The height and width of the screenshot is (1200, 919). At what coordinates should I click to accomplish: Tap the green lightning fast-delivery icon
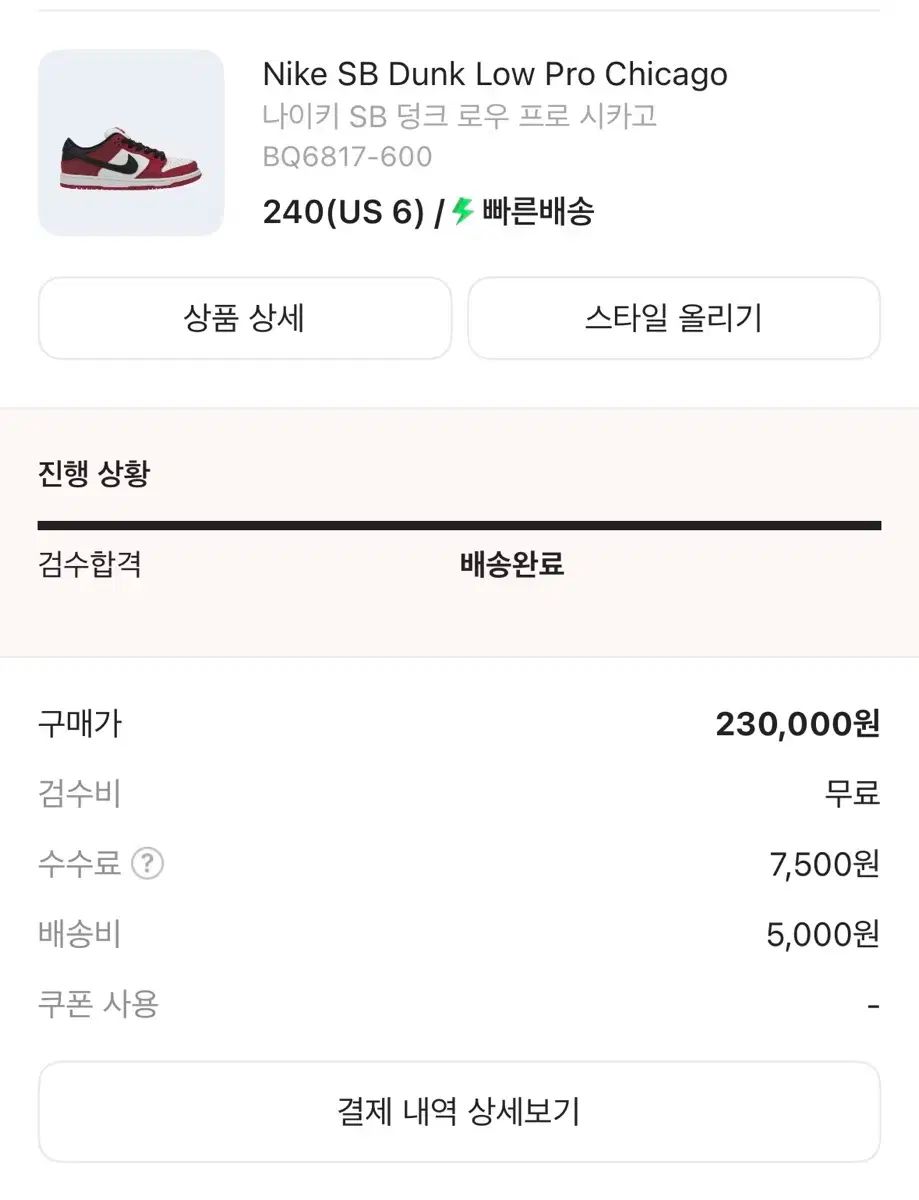(462, 211)
